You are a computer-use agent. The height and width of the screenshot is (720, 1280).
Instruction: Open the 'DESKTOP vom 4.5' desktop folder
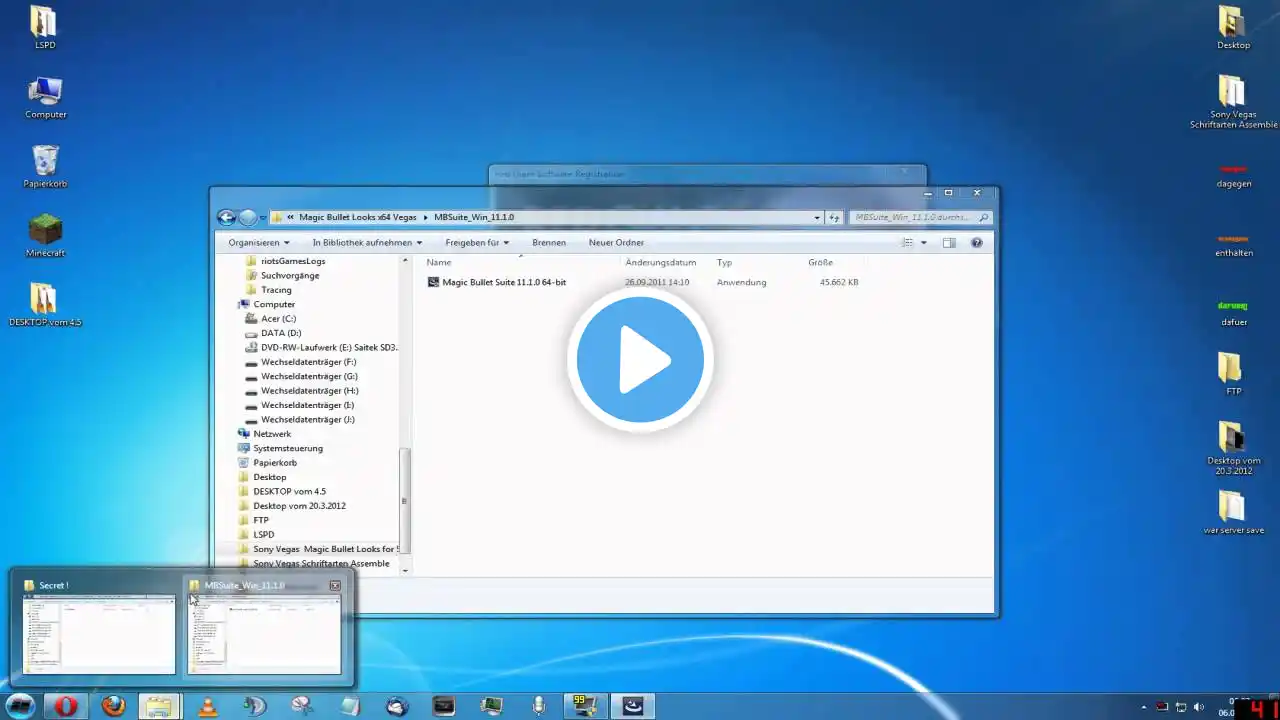[45, 305]
